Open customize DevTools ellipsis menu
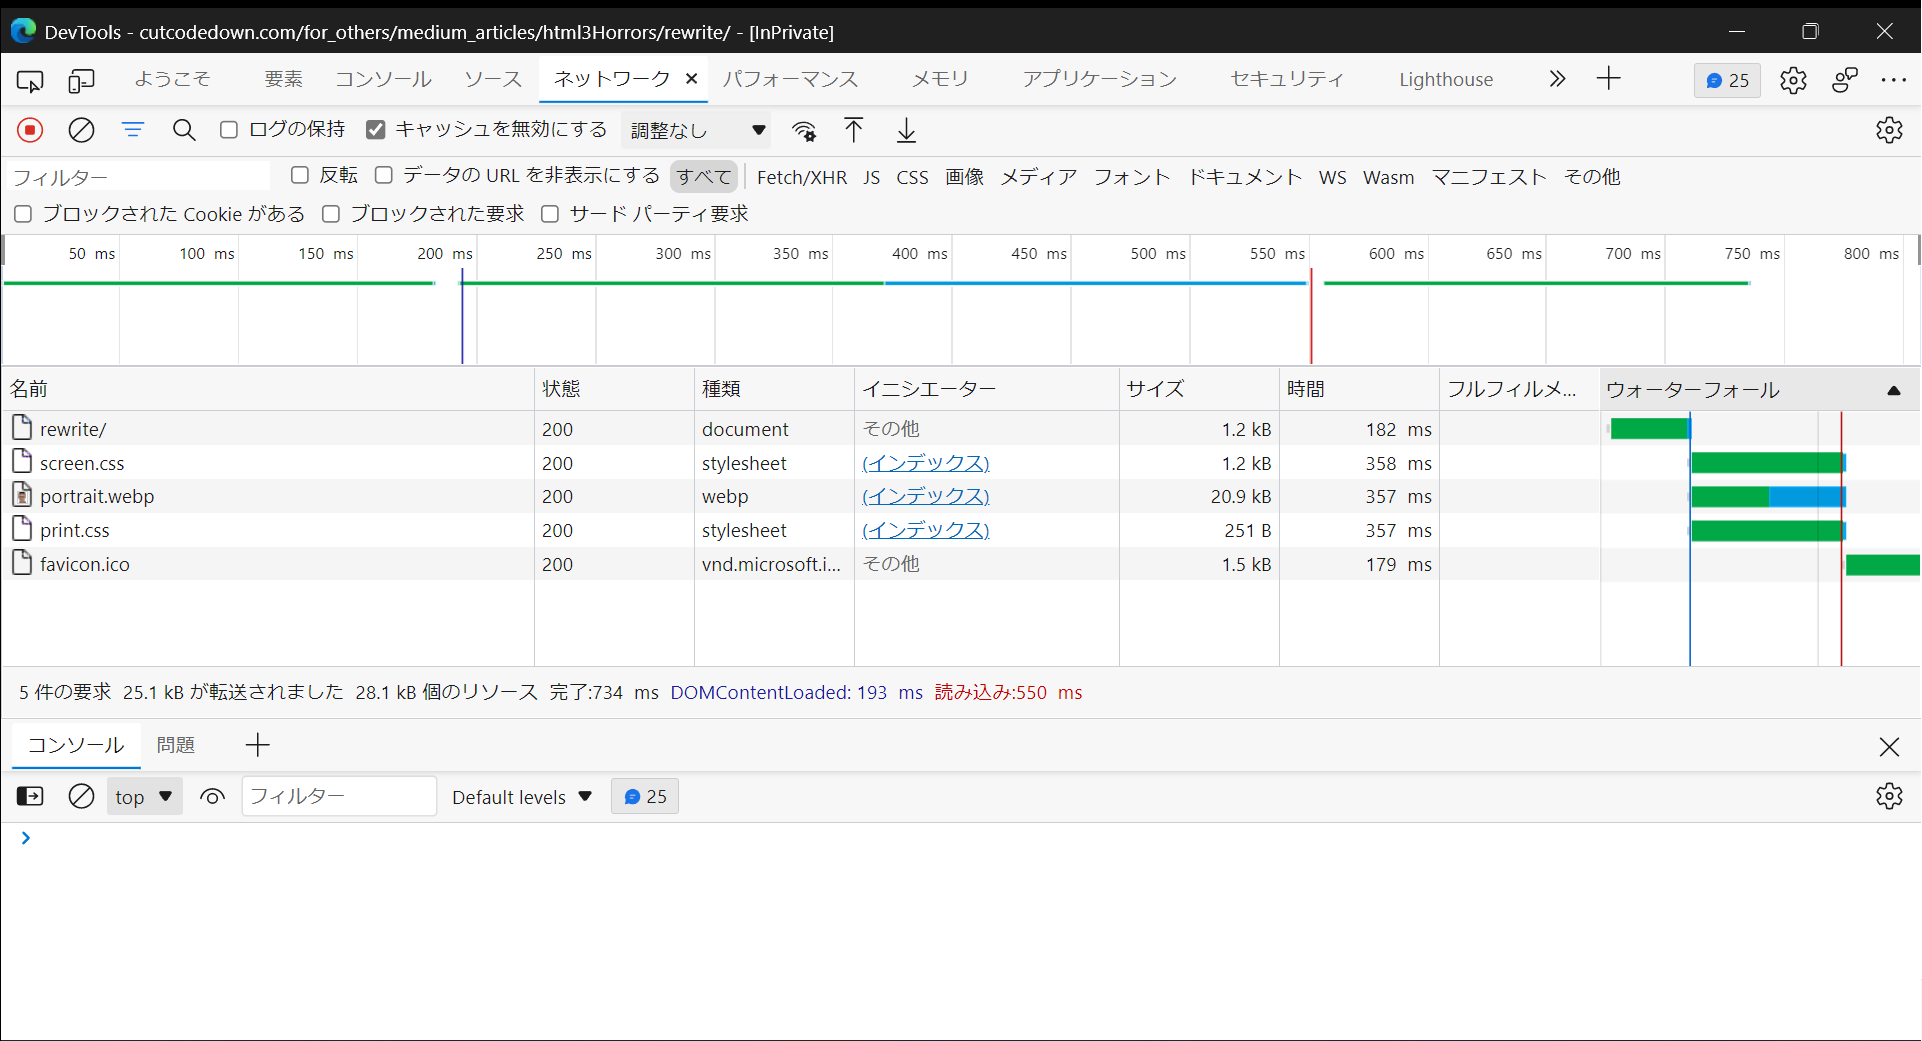Screen dimensions: 1922x1041 (1894, 80)
